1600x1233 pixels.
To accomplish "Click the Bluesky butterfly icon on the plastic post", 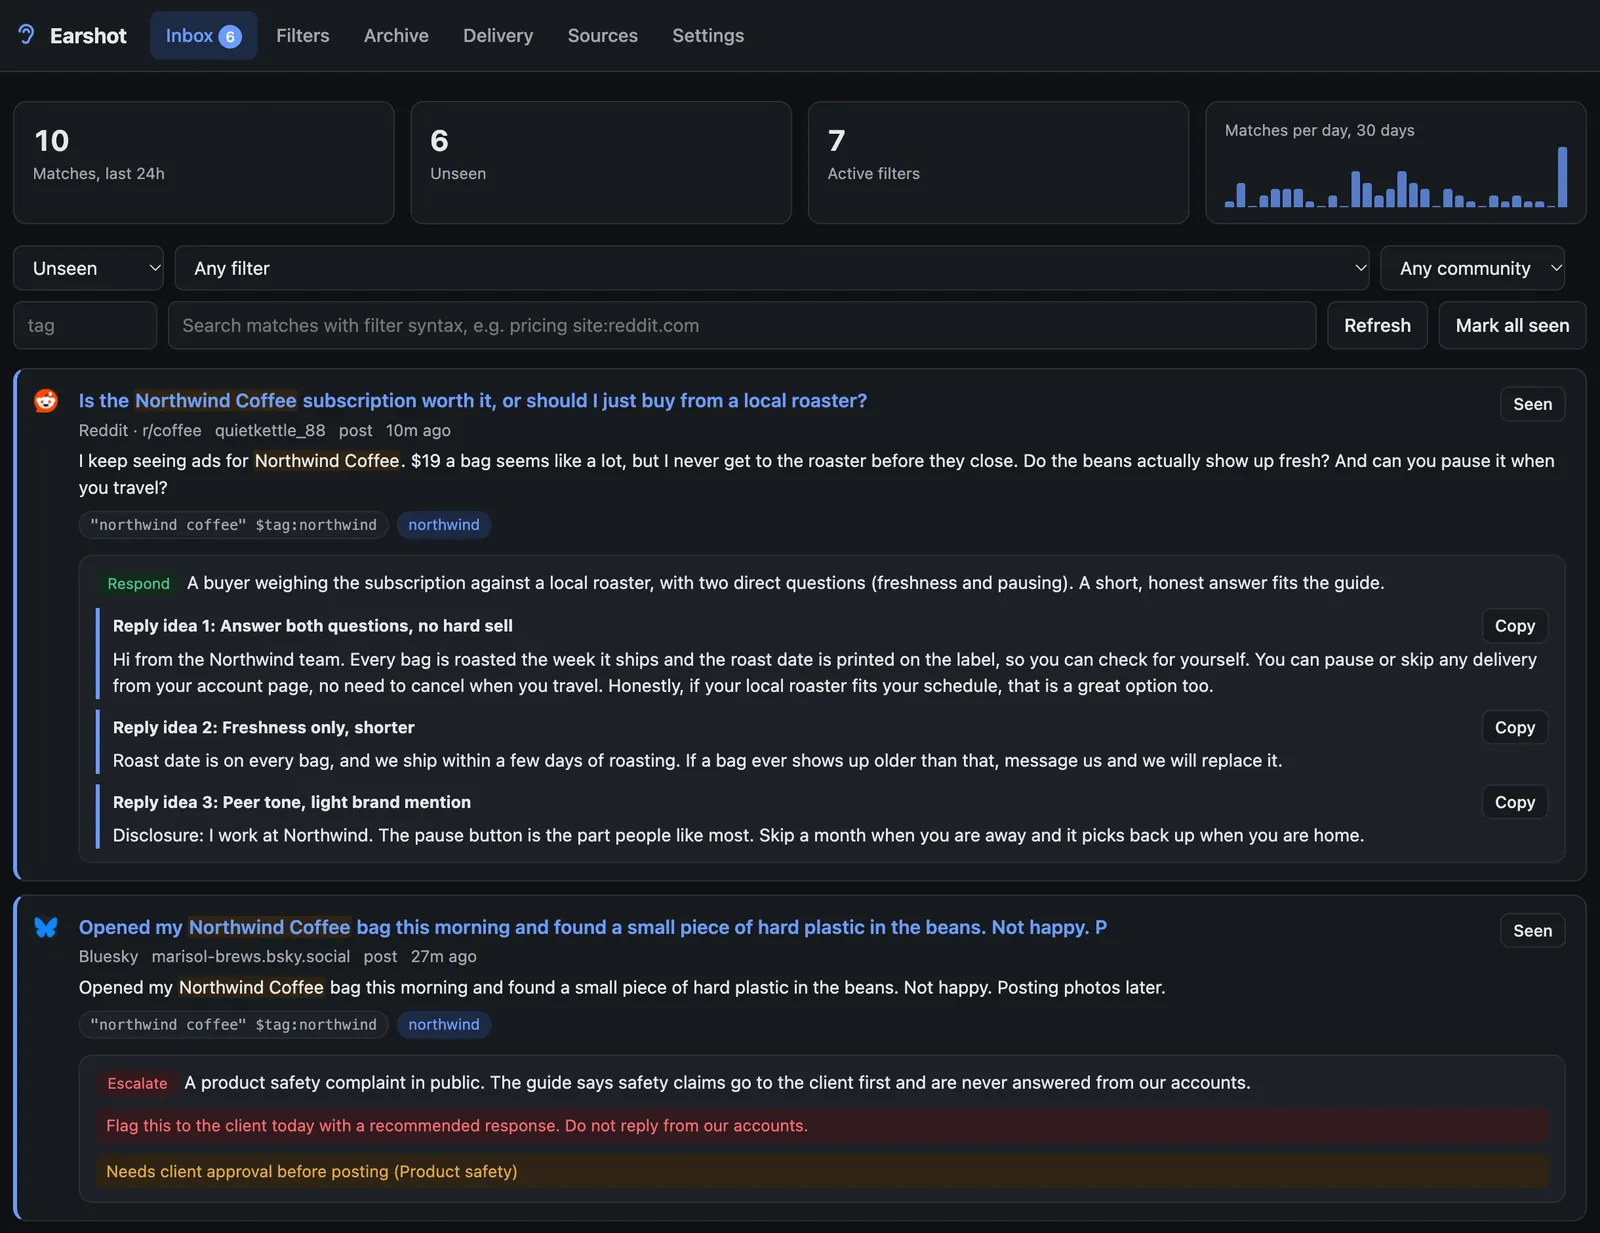I will coord(46,927).
